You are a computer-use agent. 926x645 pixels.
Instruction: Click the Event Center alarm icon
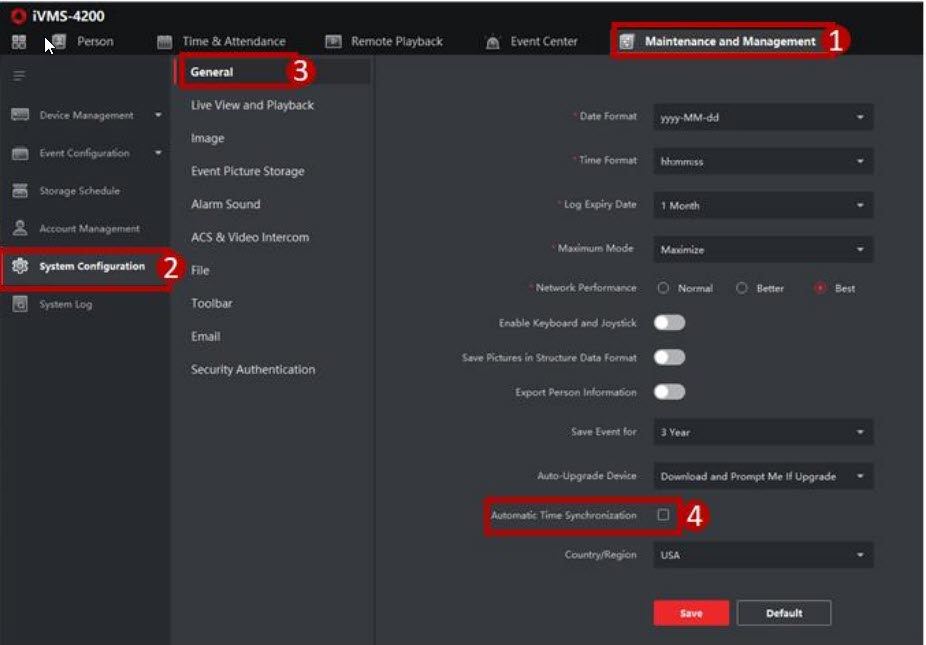click(x=492, y=42)
